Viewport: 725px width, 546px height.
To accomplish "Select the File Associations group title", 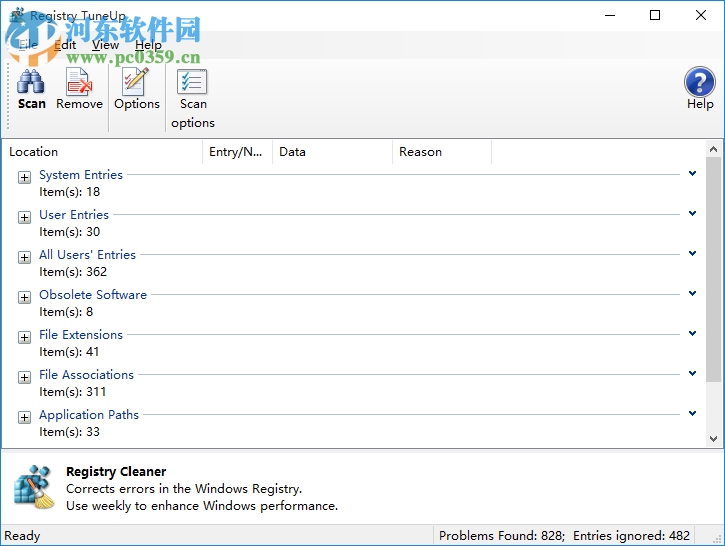I will coord(86,374).
